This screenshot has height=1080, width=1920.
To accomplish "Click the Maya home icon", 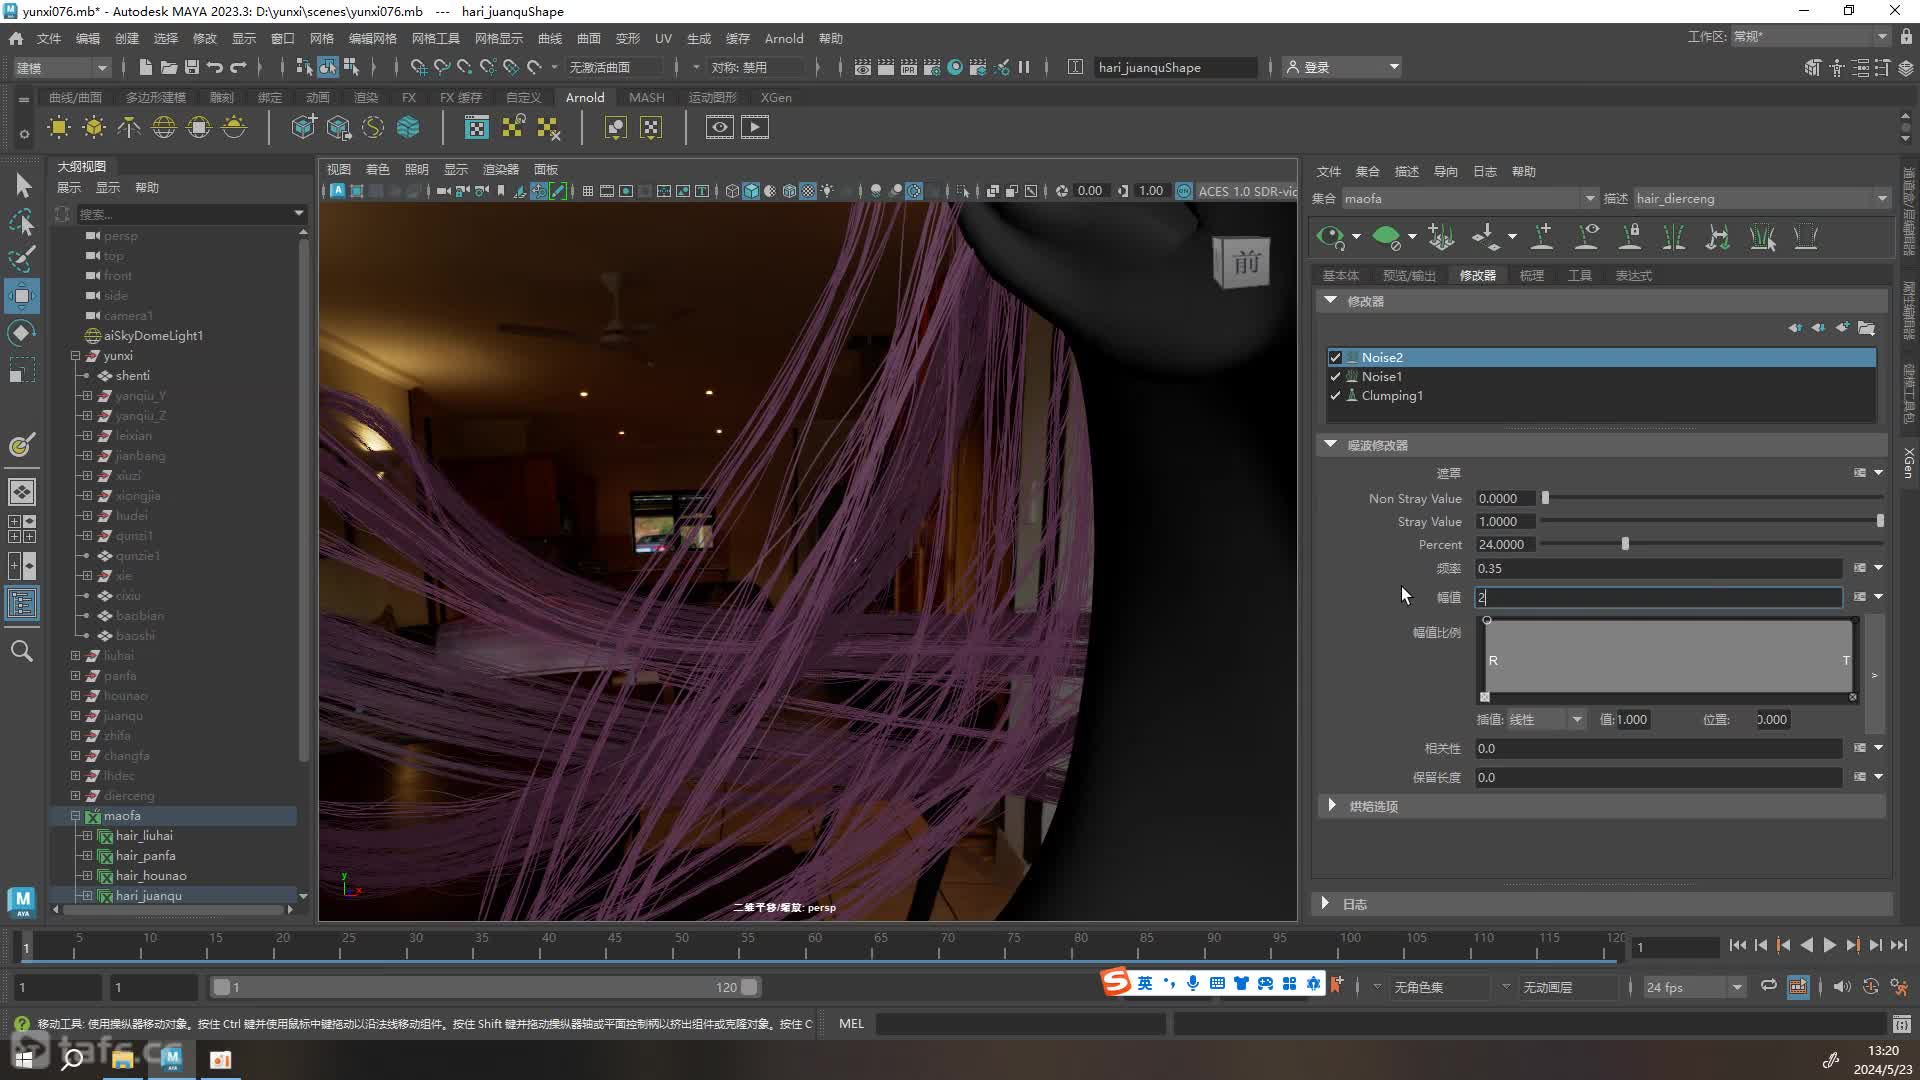I will click(16, 39).
